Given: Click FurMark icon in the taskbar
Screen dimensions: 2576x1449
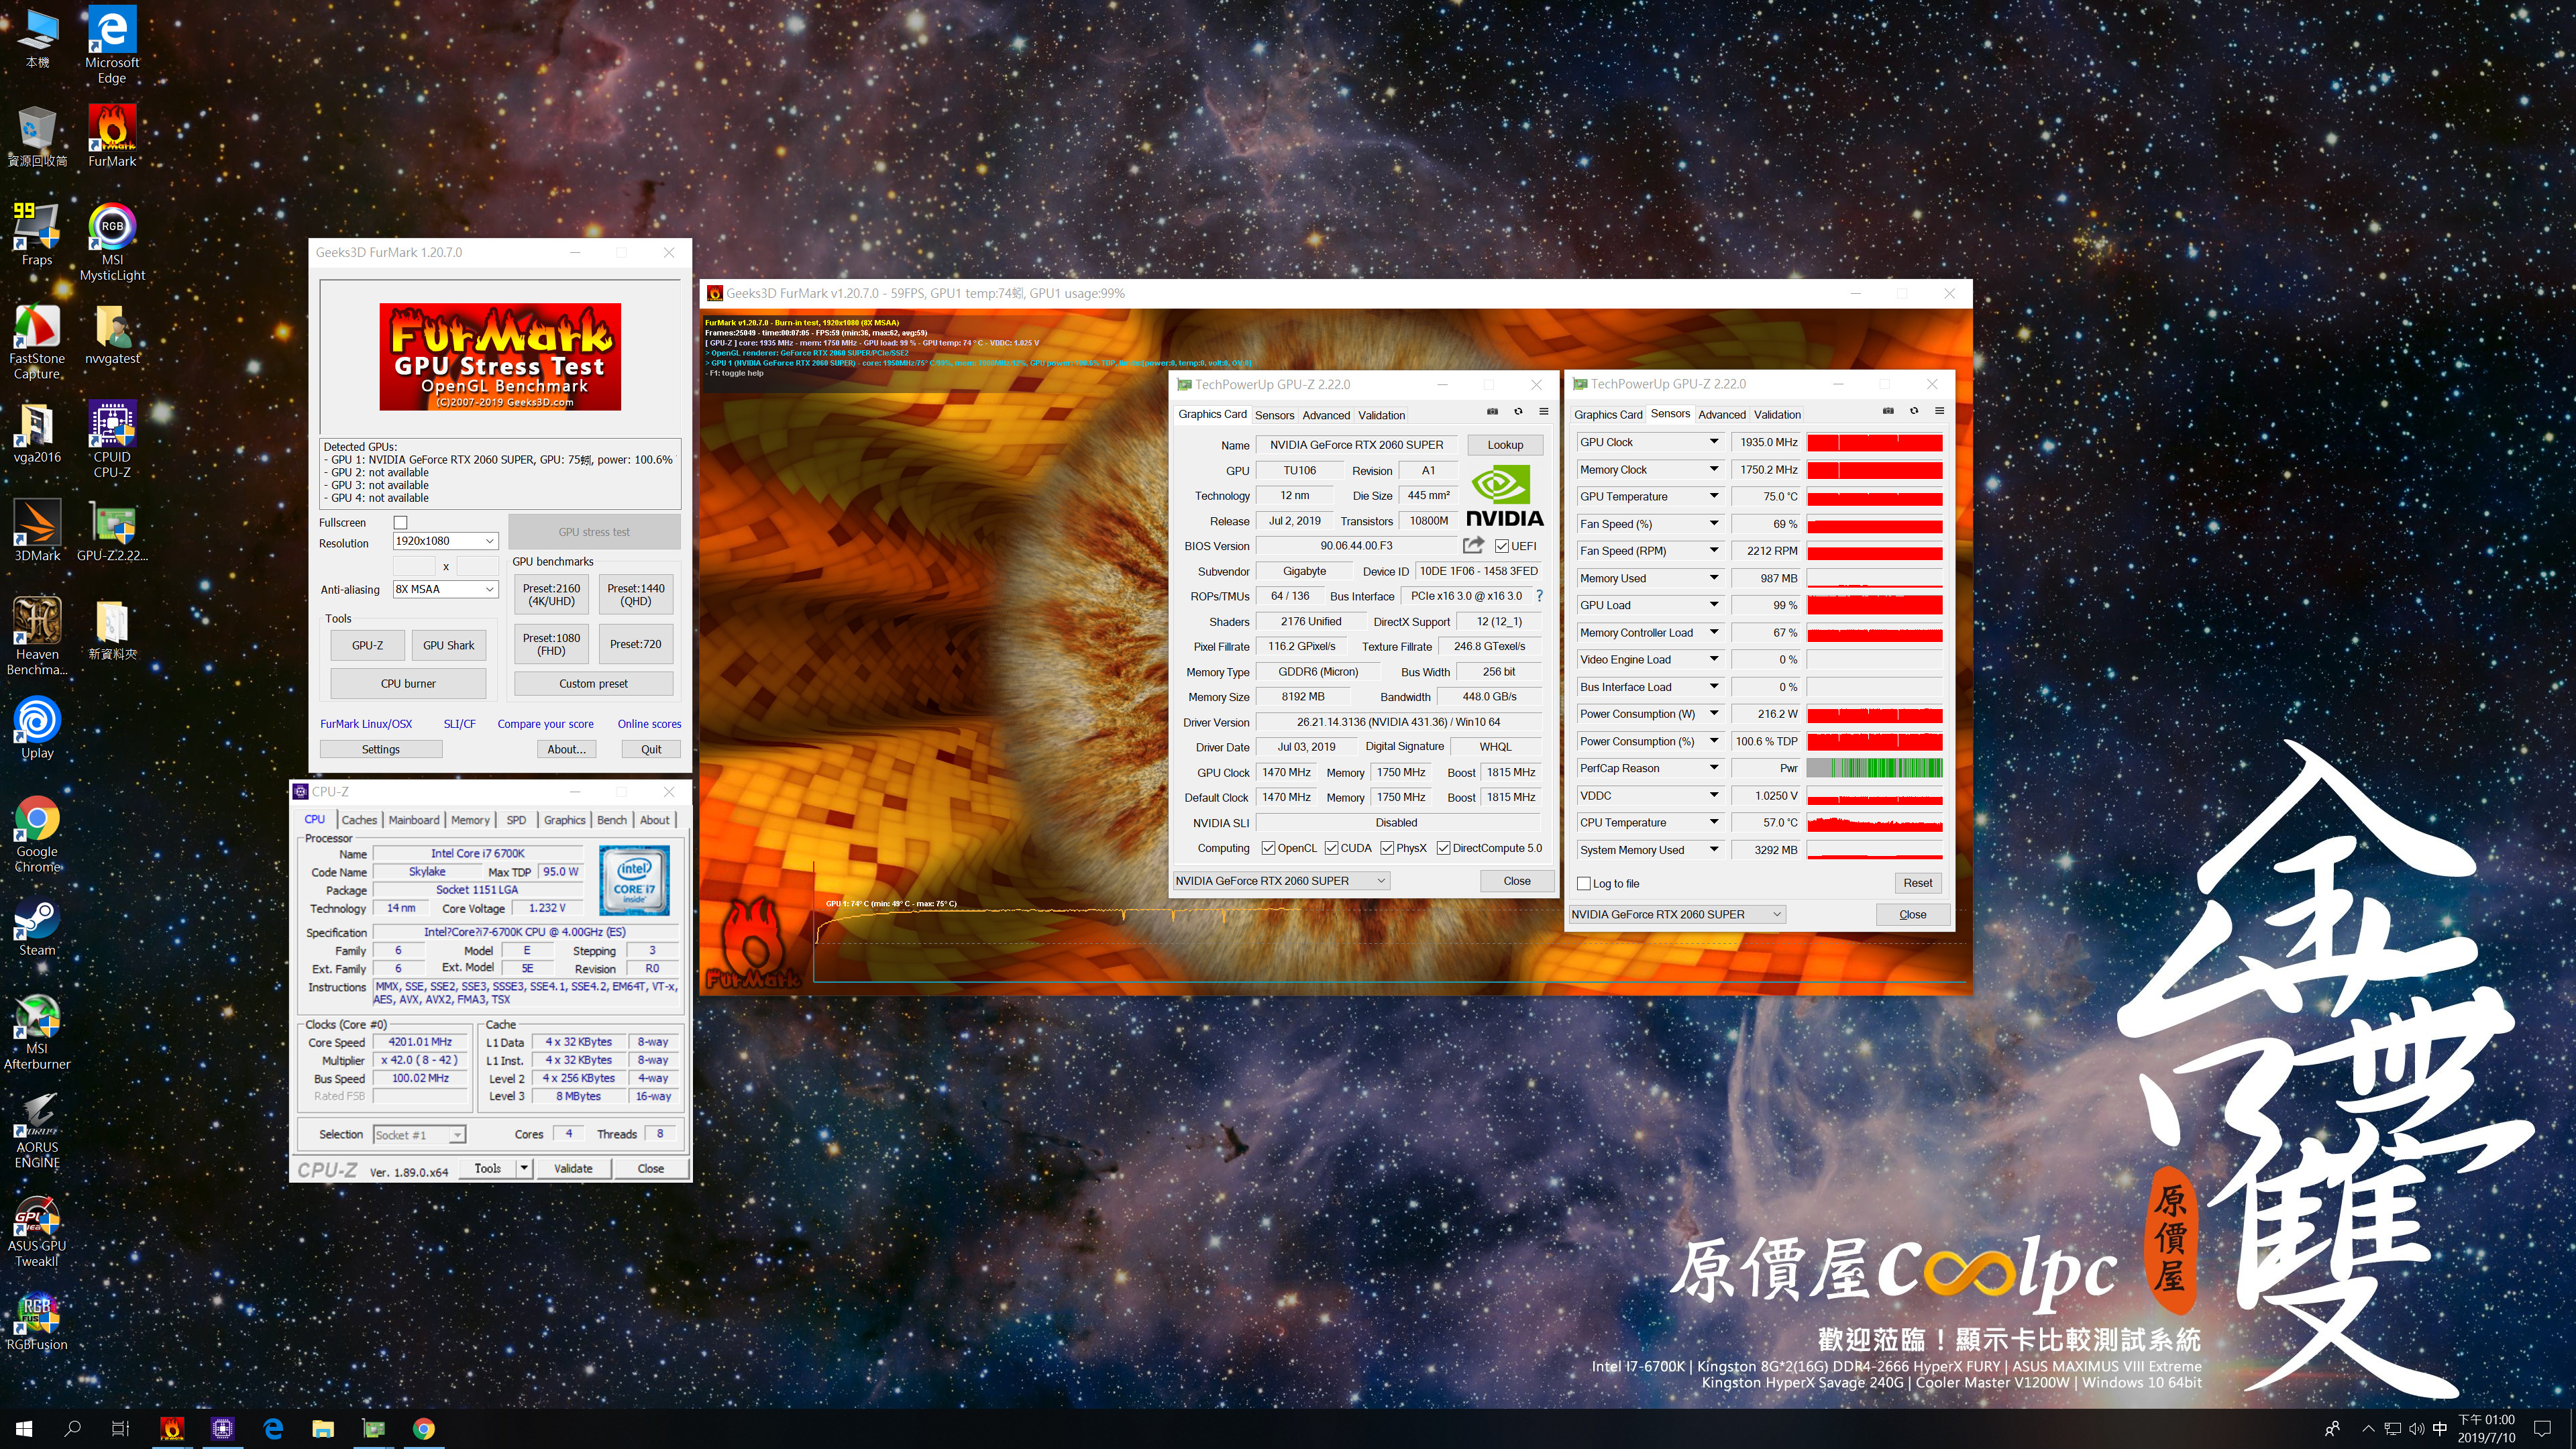Looking at the screenshot, I should 172,1428.
